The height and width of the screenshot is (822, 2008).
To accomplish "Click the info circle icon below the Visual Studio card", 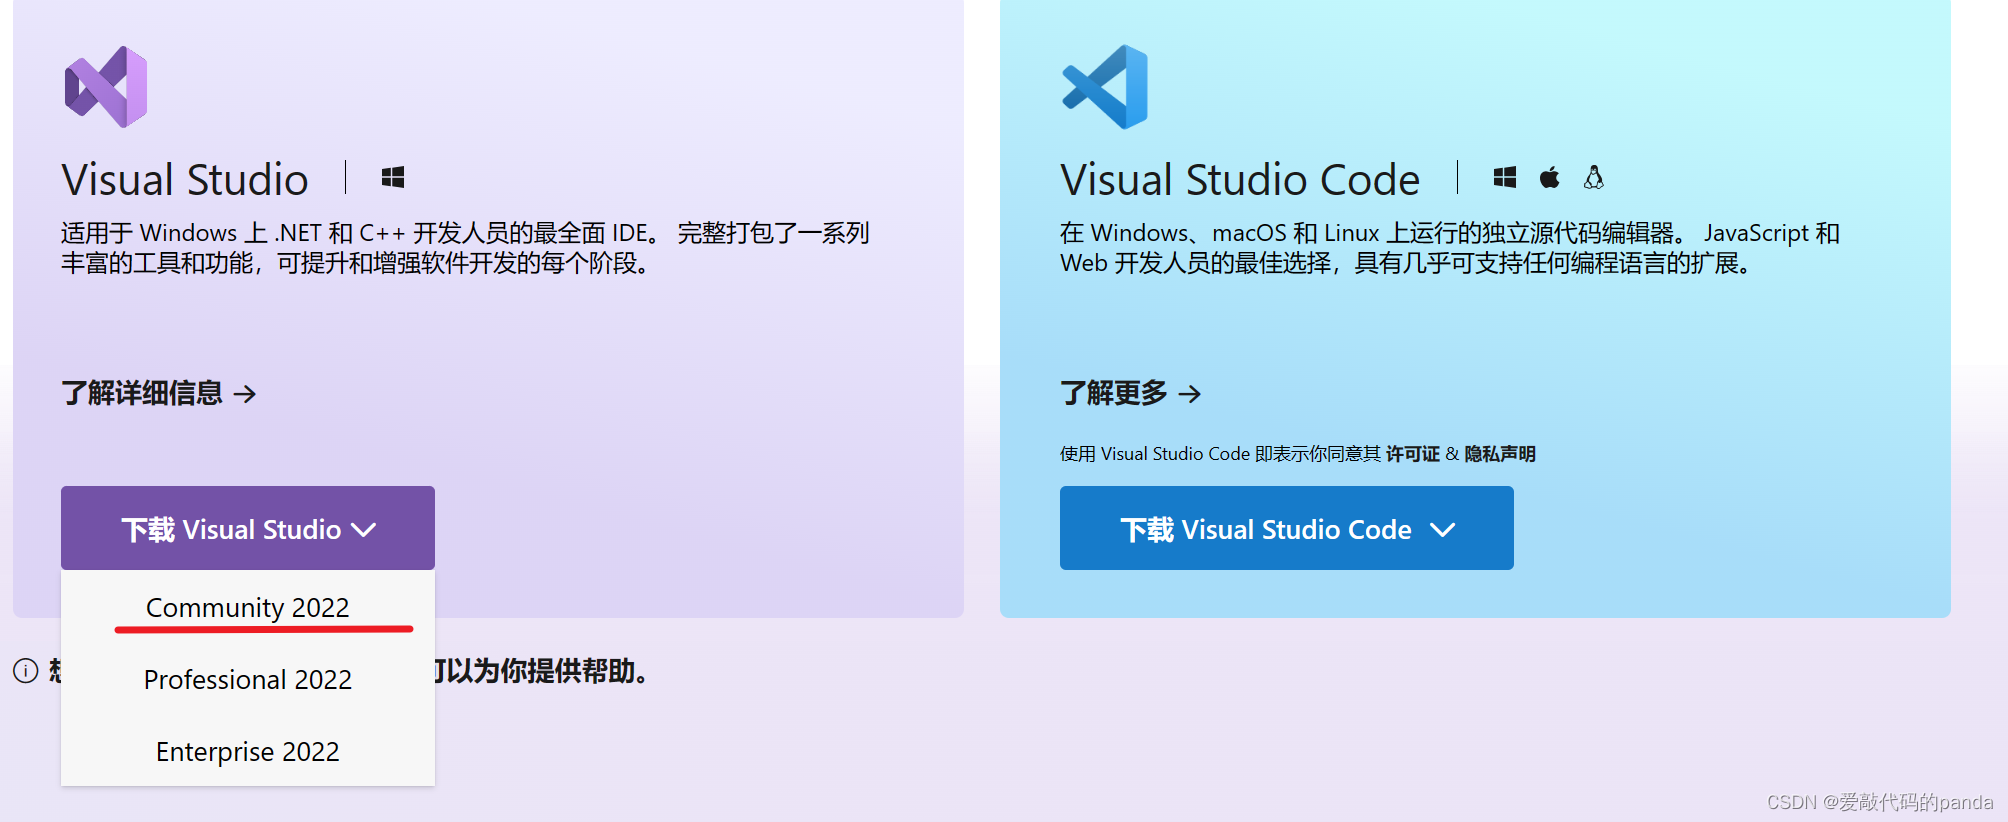I will pos(26,670).
